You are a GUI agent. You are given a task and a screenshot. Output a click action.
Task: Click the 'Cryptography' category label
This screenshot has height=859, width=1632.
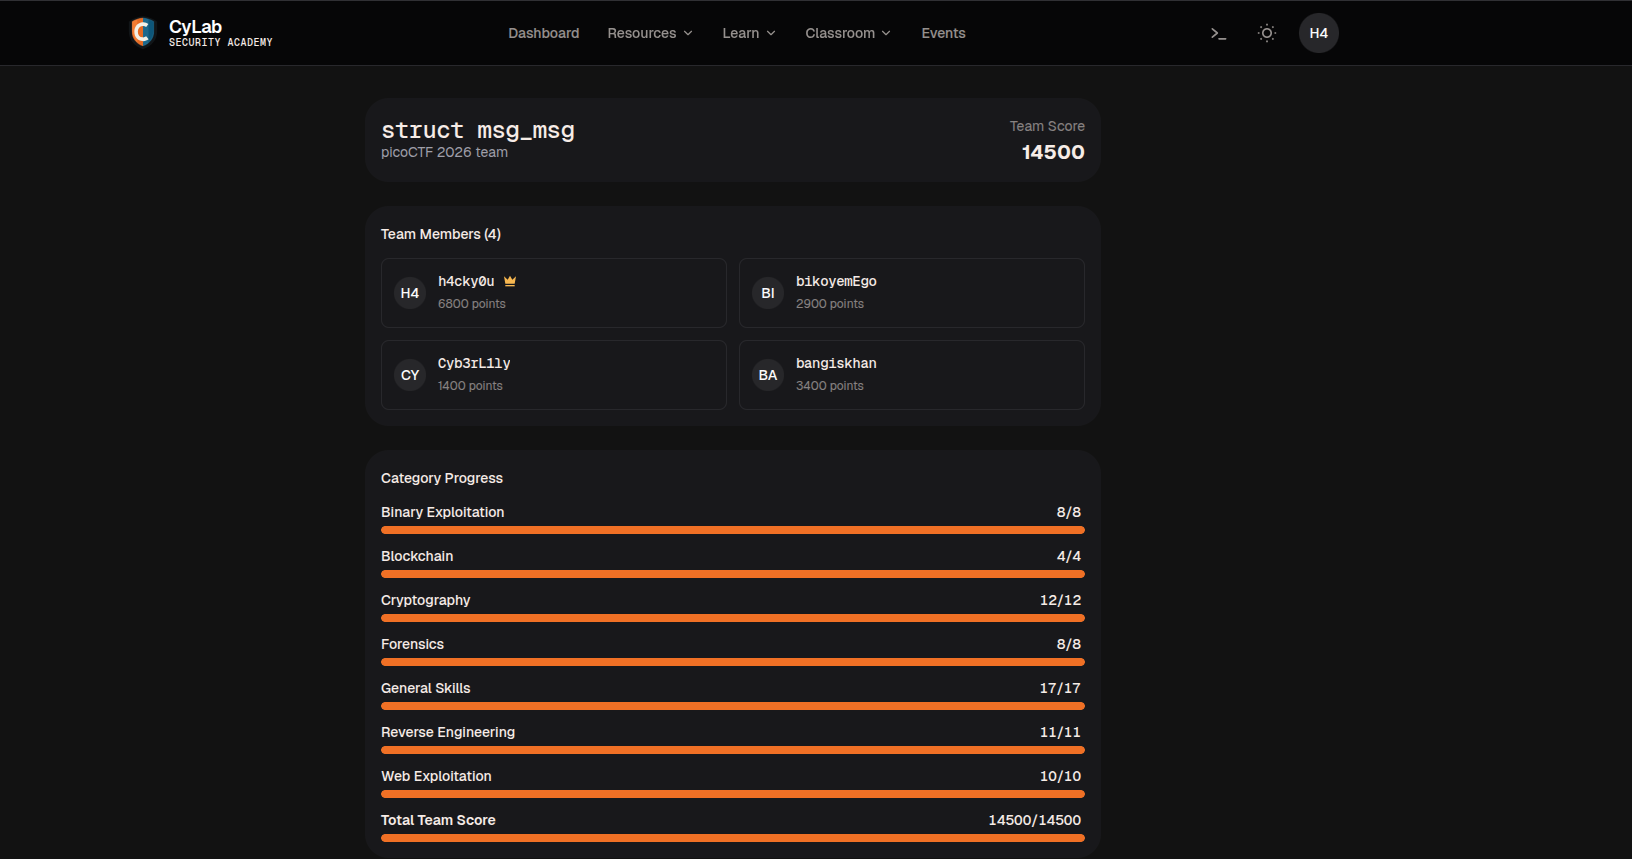[x=426, y=600]
